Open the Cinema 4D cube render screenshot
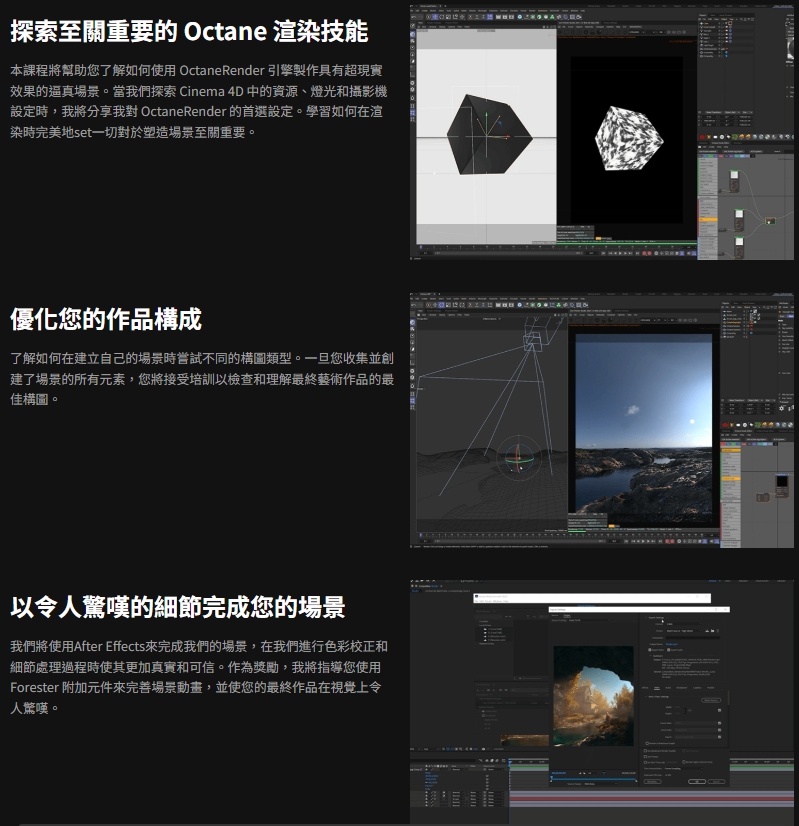799x826 pixels. [601, 132]
